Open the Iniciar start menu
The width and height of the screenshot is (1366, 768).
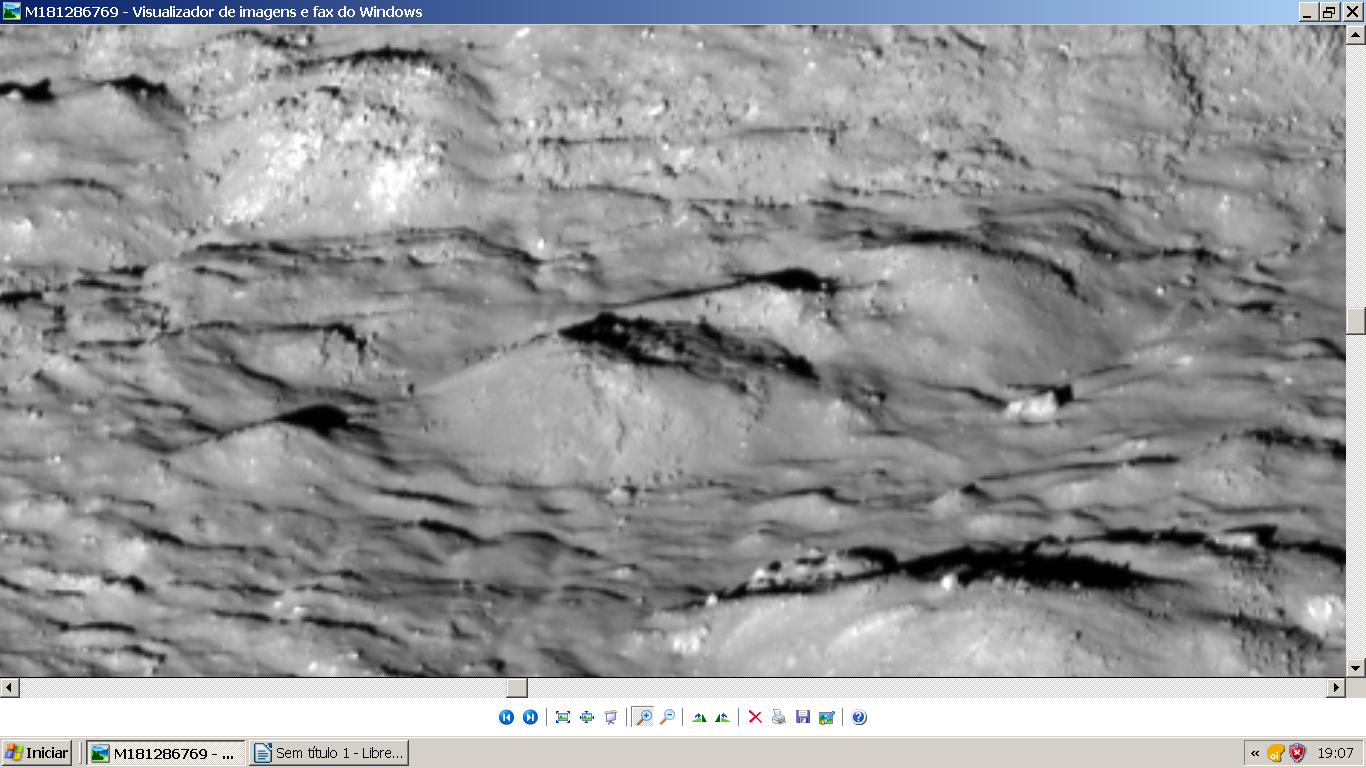37,753
